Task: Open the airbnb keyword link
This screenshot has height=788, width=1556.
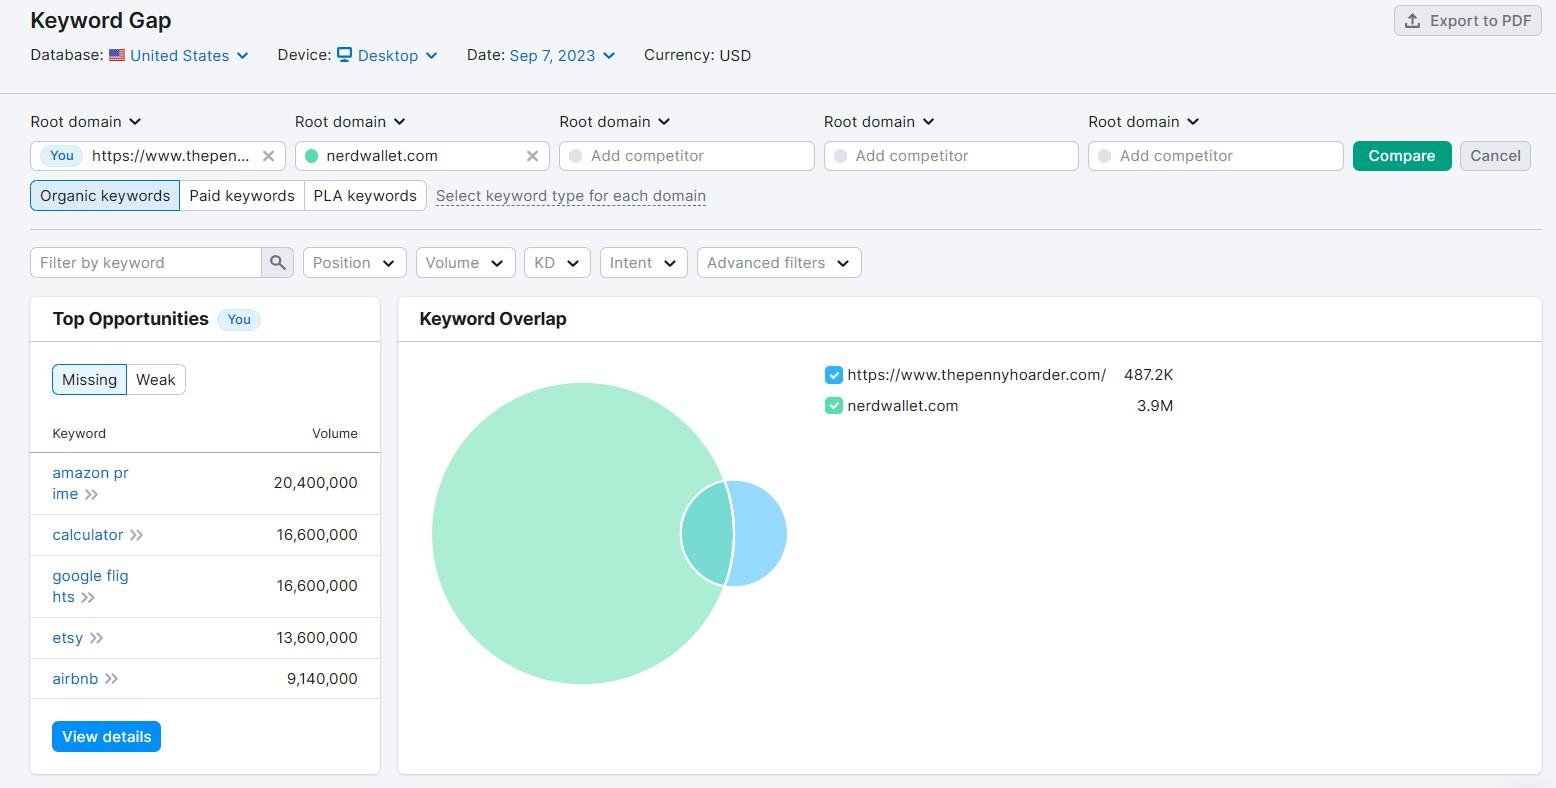Action: coord(75,679)
